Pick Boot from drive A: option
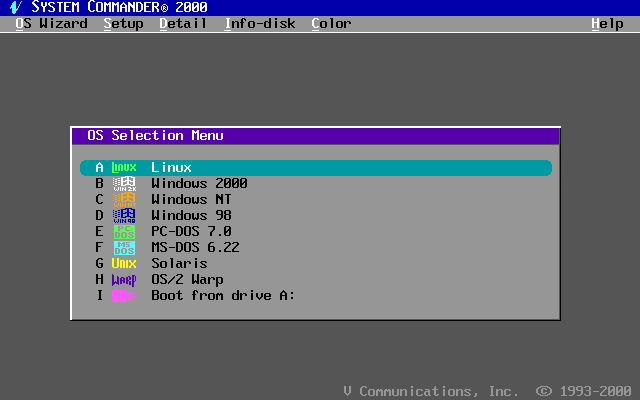The height and width of the screenshot is (400, 640). click(x=223, y=296)
